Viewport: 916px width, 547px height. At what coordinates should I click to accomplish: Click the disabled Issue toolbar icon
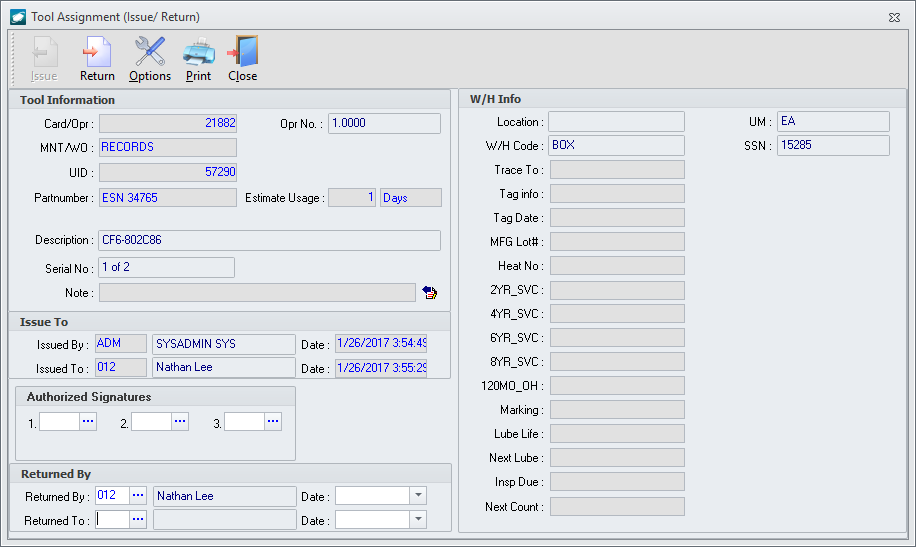point(44,58)
